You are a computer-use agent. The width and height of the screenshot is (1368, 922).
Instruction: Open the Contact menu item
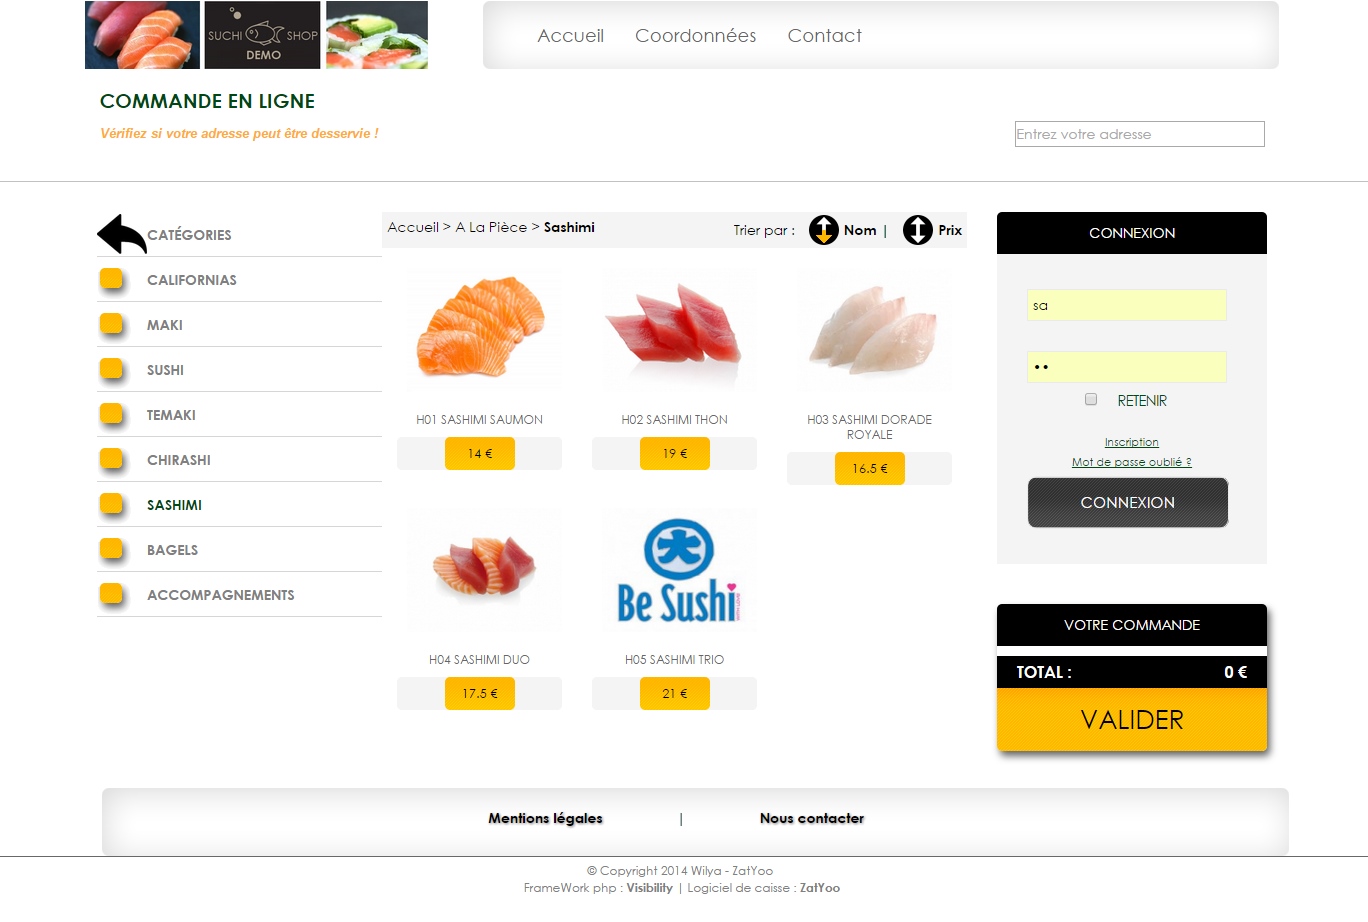point(824,36)
